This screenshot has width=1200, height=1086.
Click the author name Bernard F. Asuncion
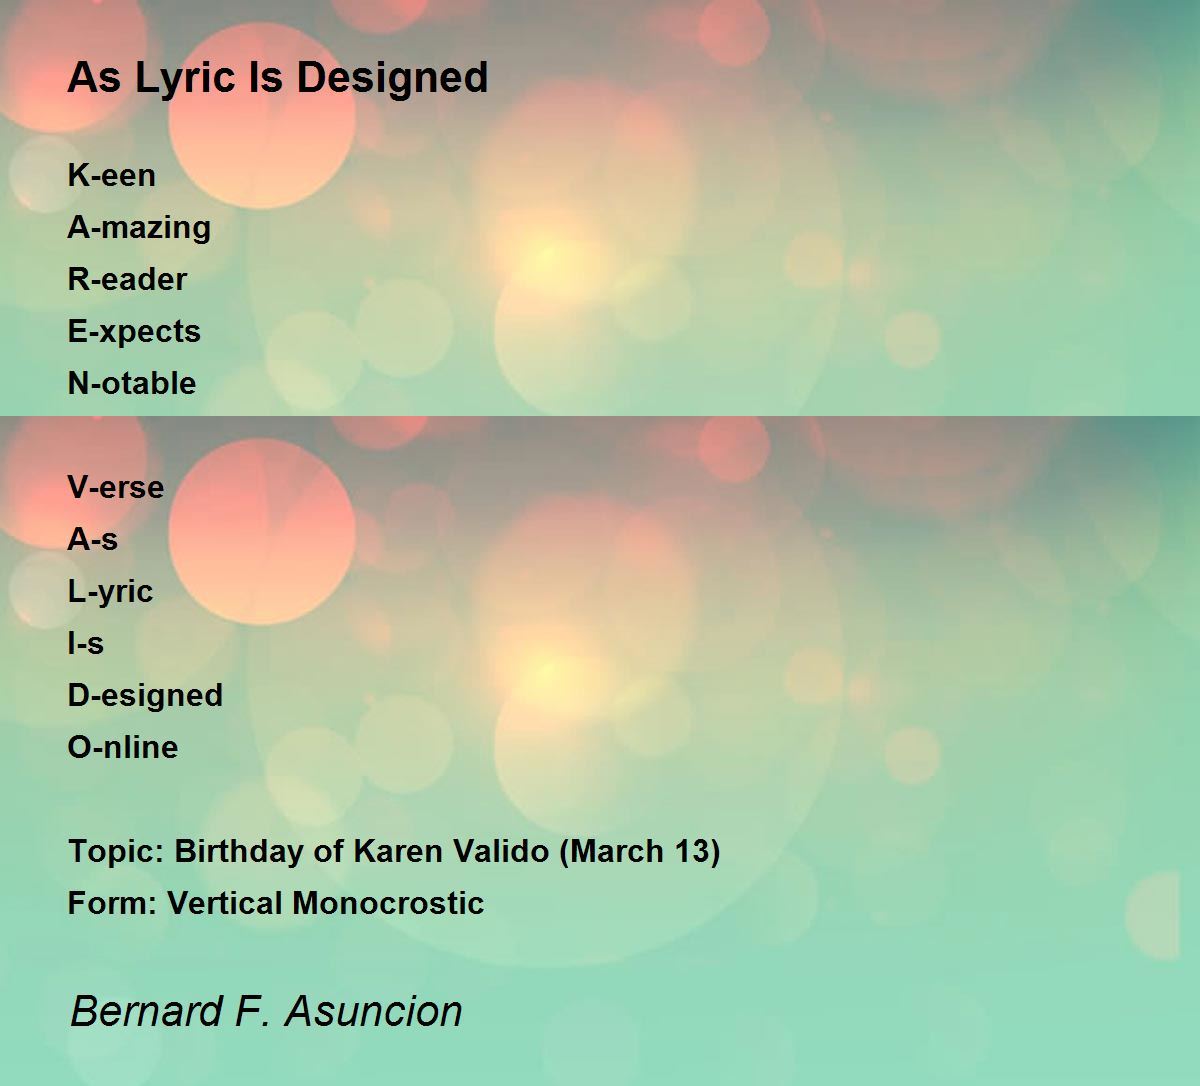click(266, 1011)
